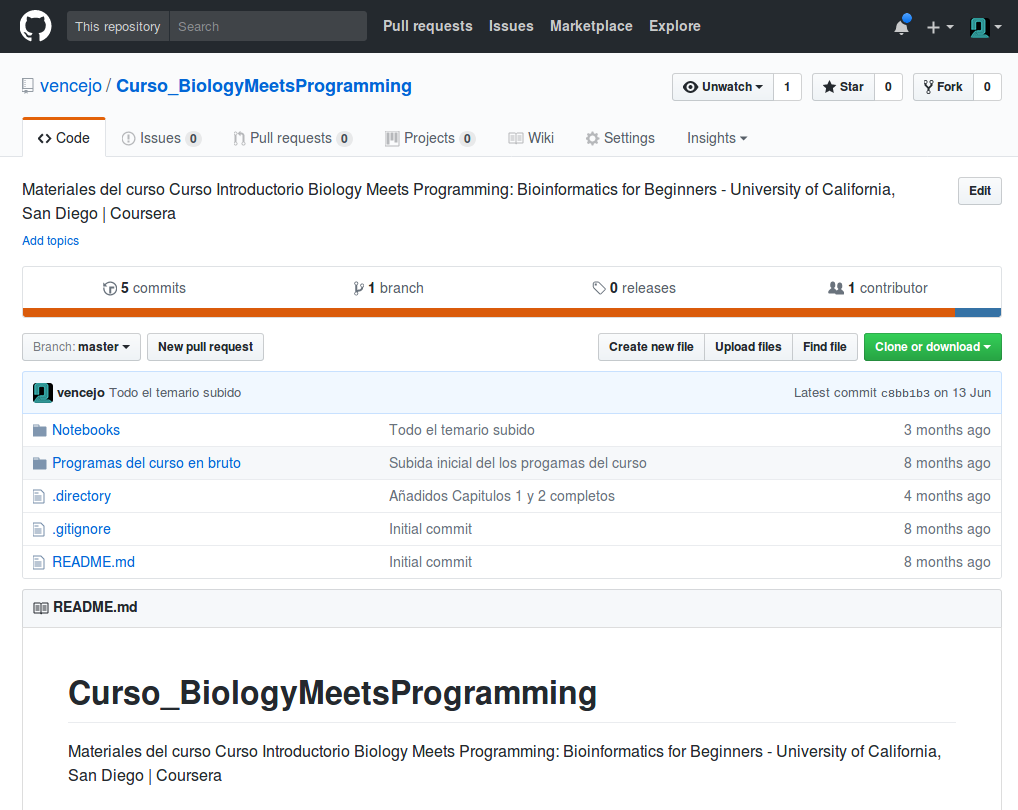Click the repository book icon beside vencejo
The image size is (1018, 810).
[x=27, y=86]
